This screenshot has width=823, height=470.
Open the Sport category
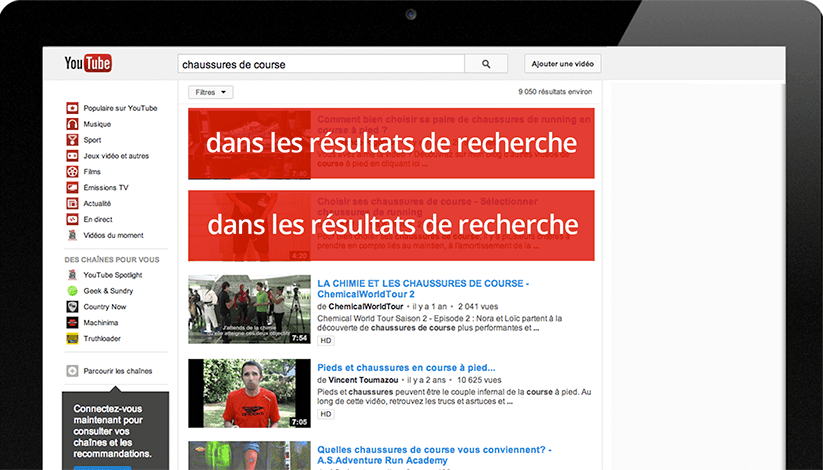(x=92, y=140)
